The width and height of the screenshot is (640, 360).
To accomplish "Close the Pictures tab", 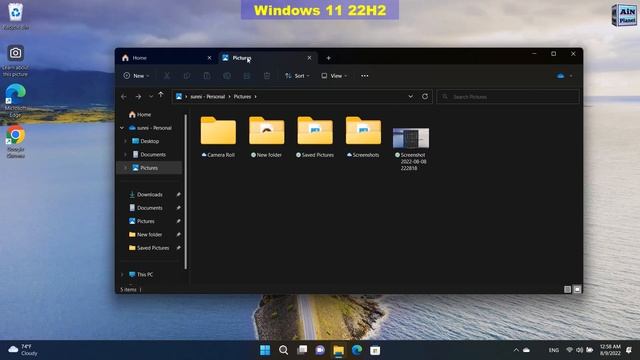I will coord(309,58).
